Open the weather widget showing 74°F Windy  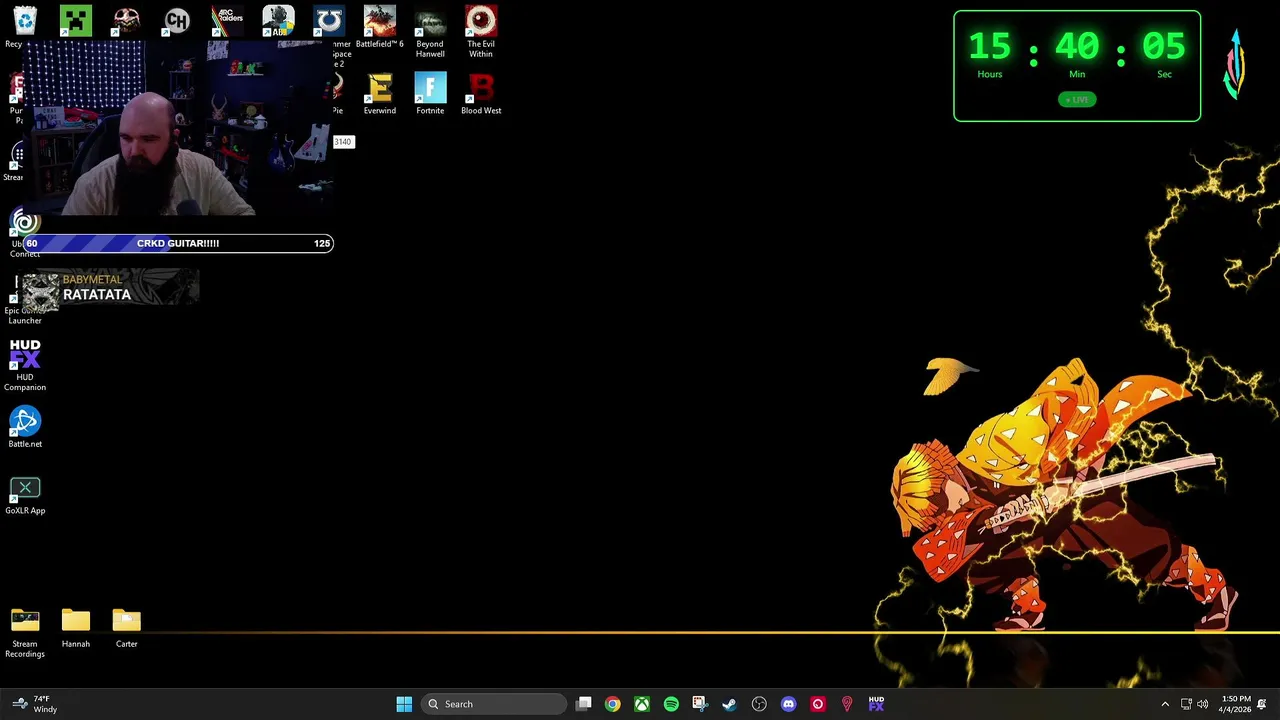(x=35, y=704)
